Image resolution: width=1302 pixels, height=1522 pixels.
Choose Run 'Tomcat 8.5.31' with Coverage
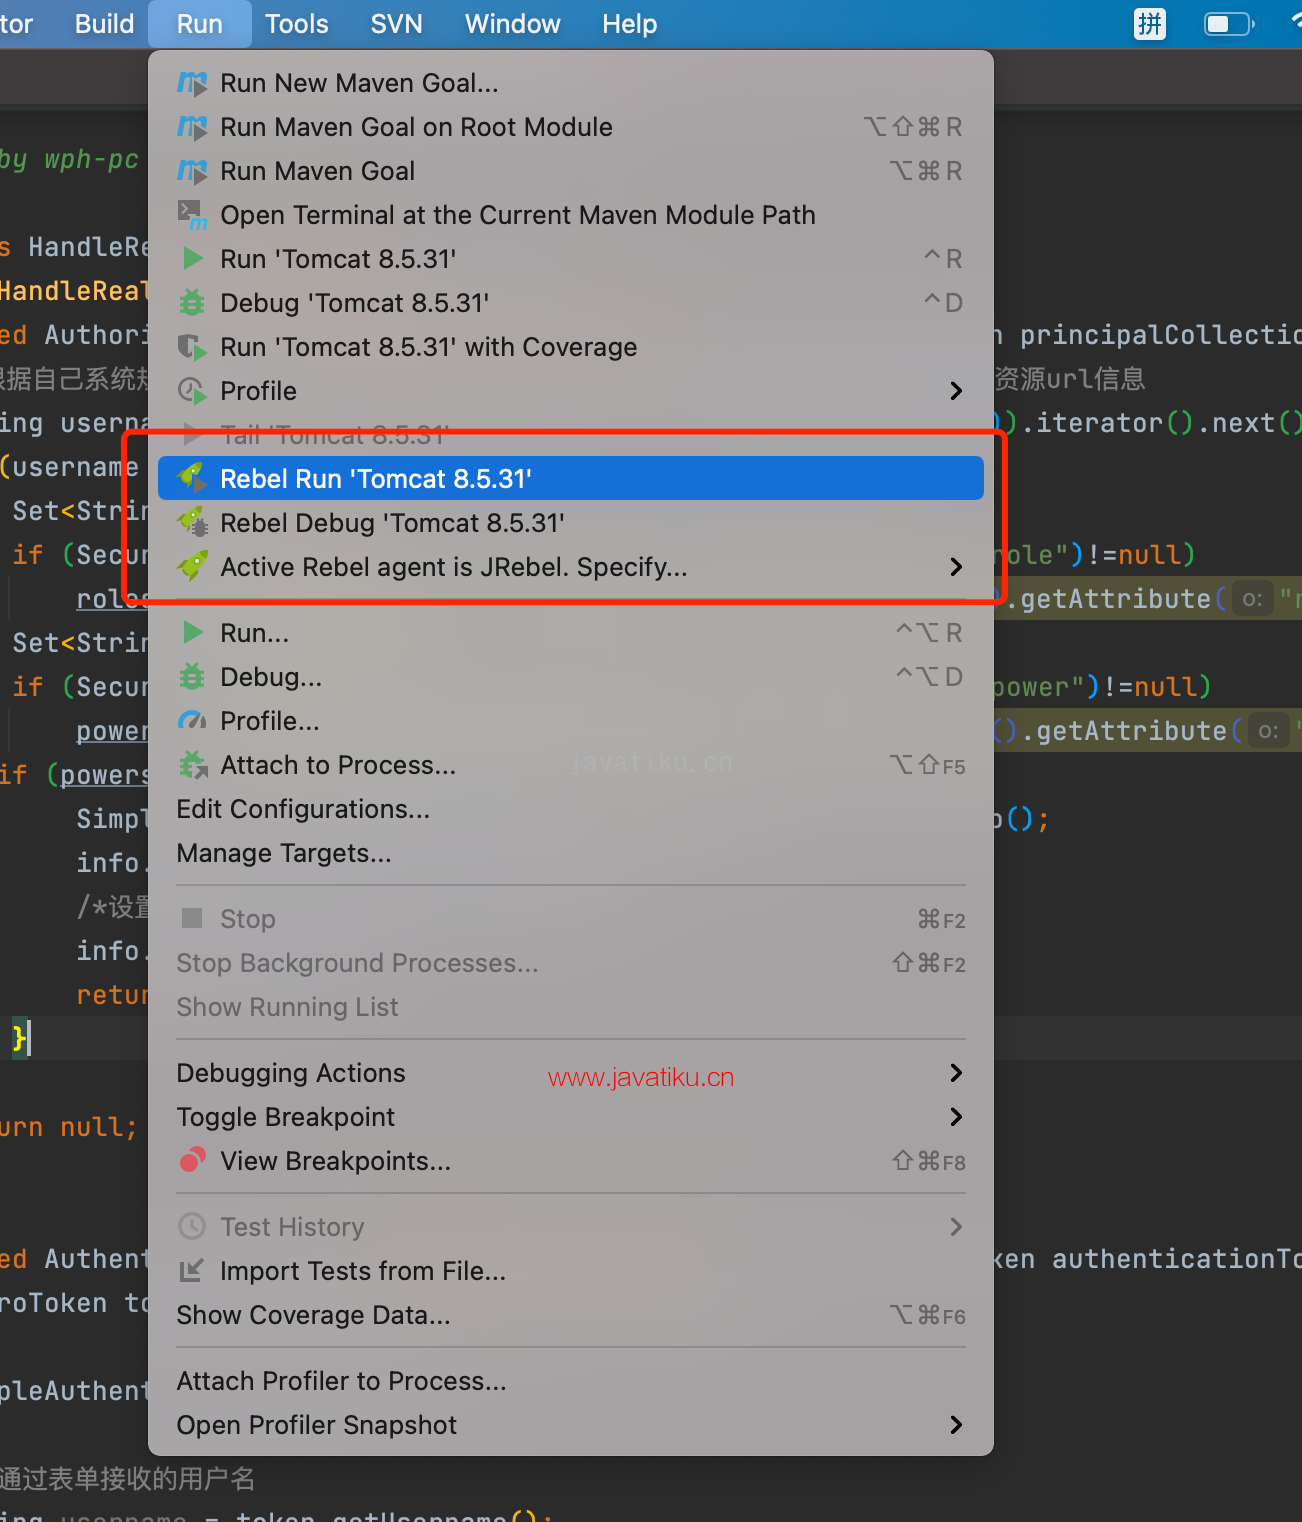571,347
